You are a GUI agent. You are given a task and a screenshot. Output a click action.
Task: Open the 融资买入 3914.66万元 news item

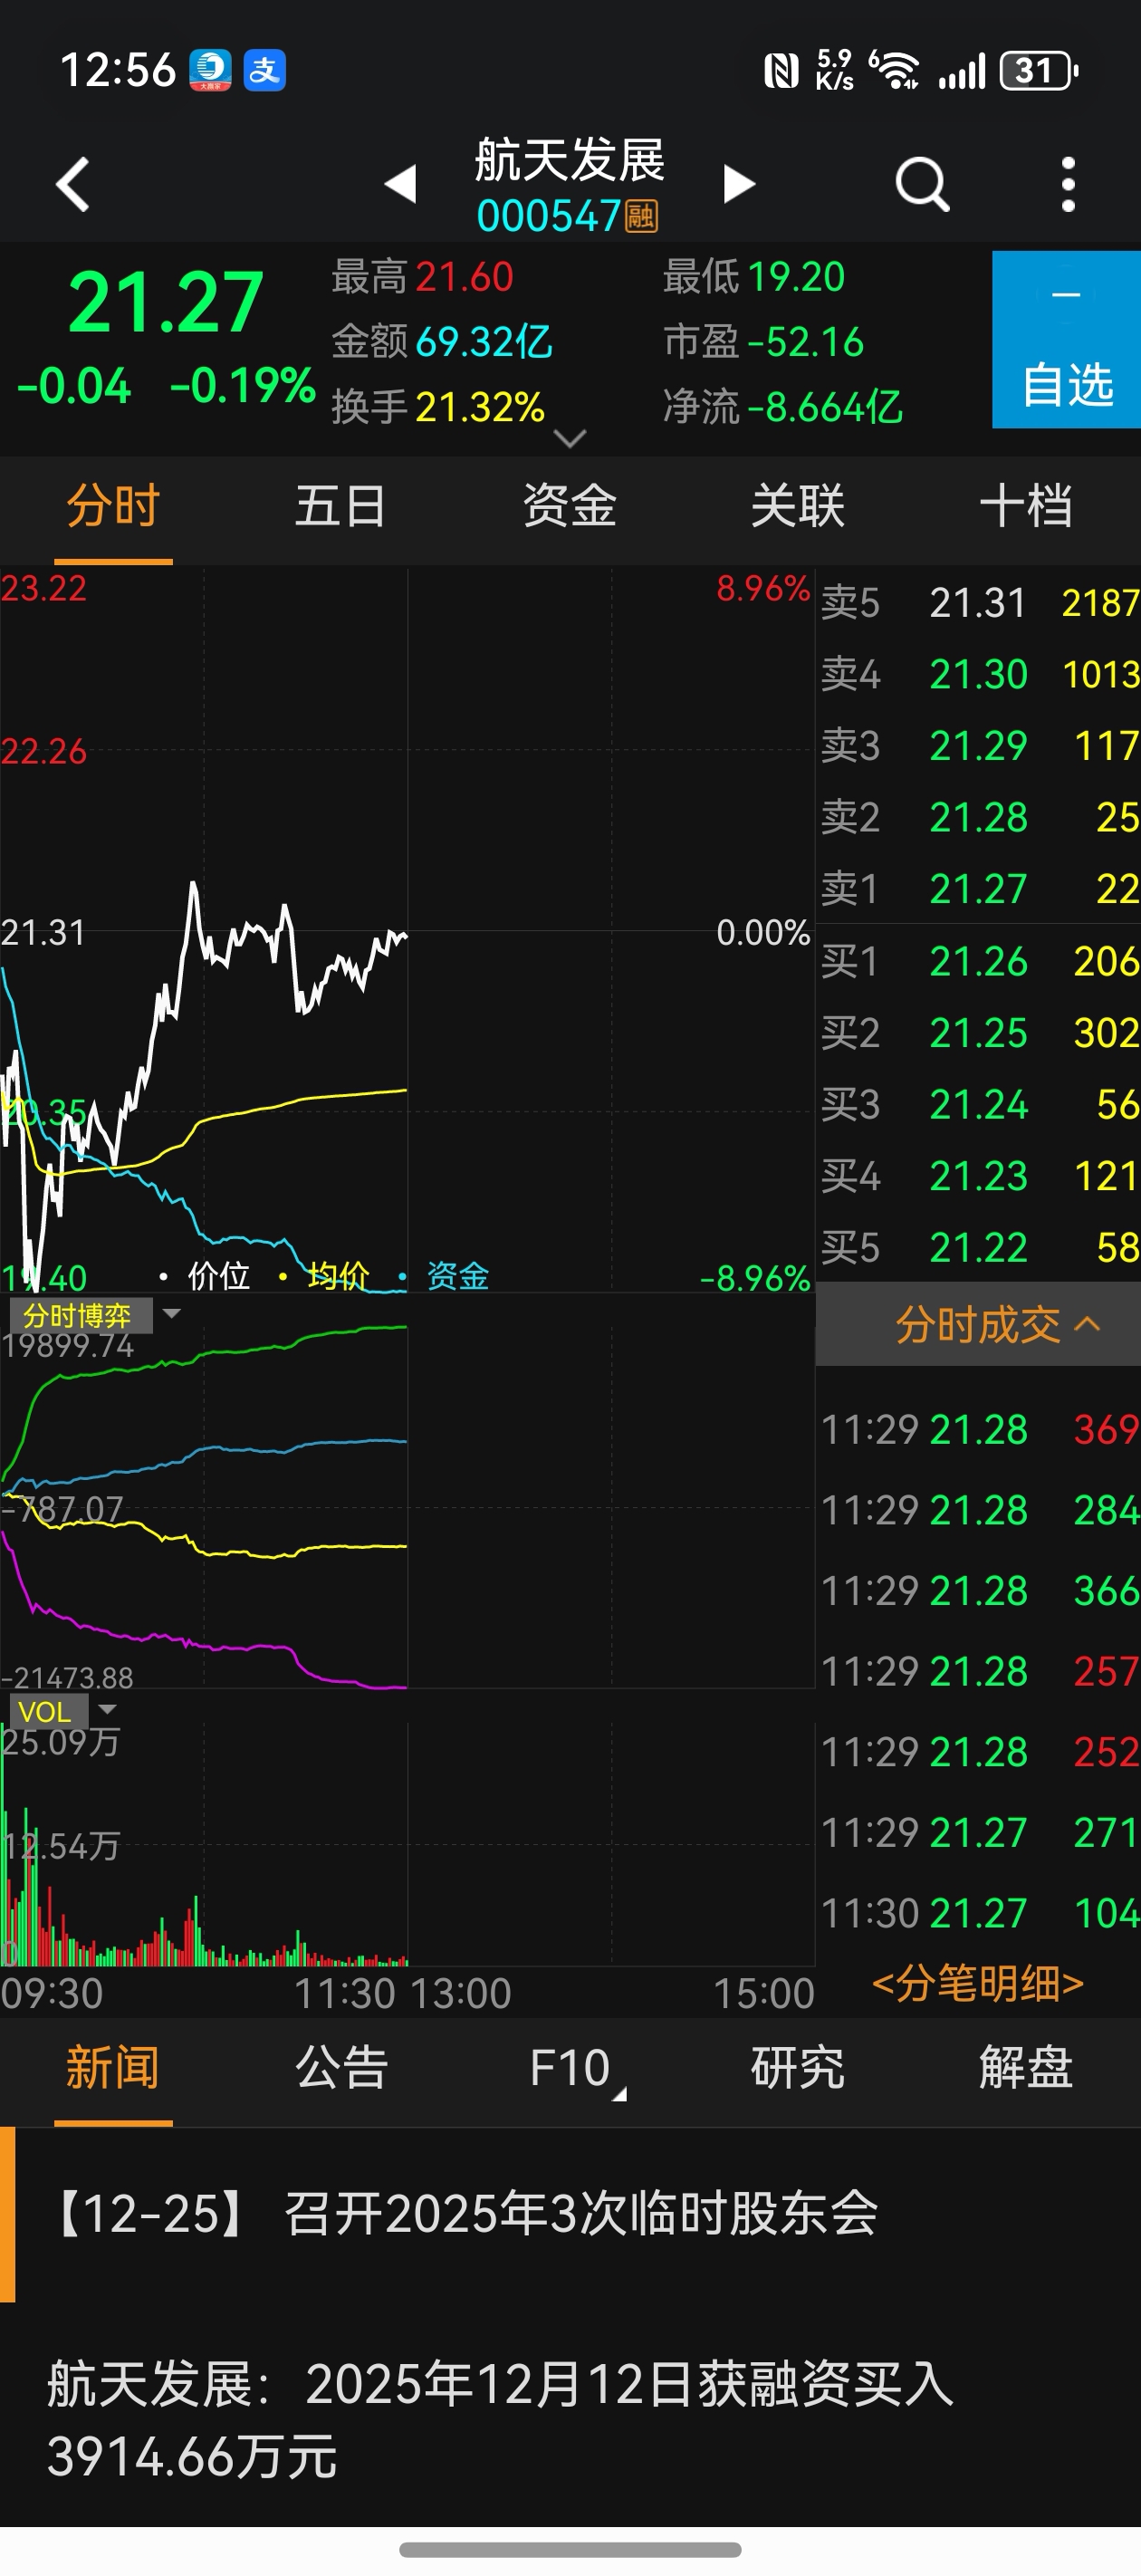click(x=570, y=2418)
